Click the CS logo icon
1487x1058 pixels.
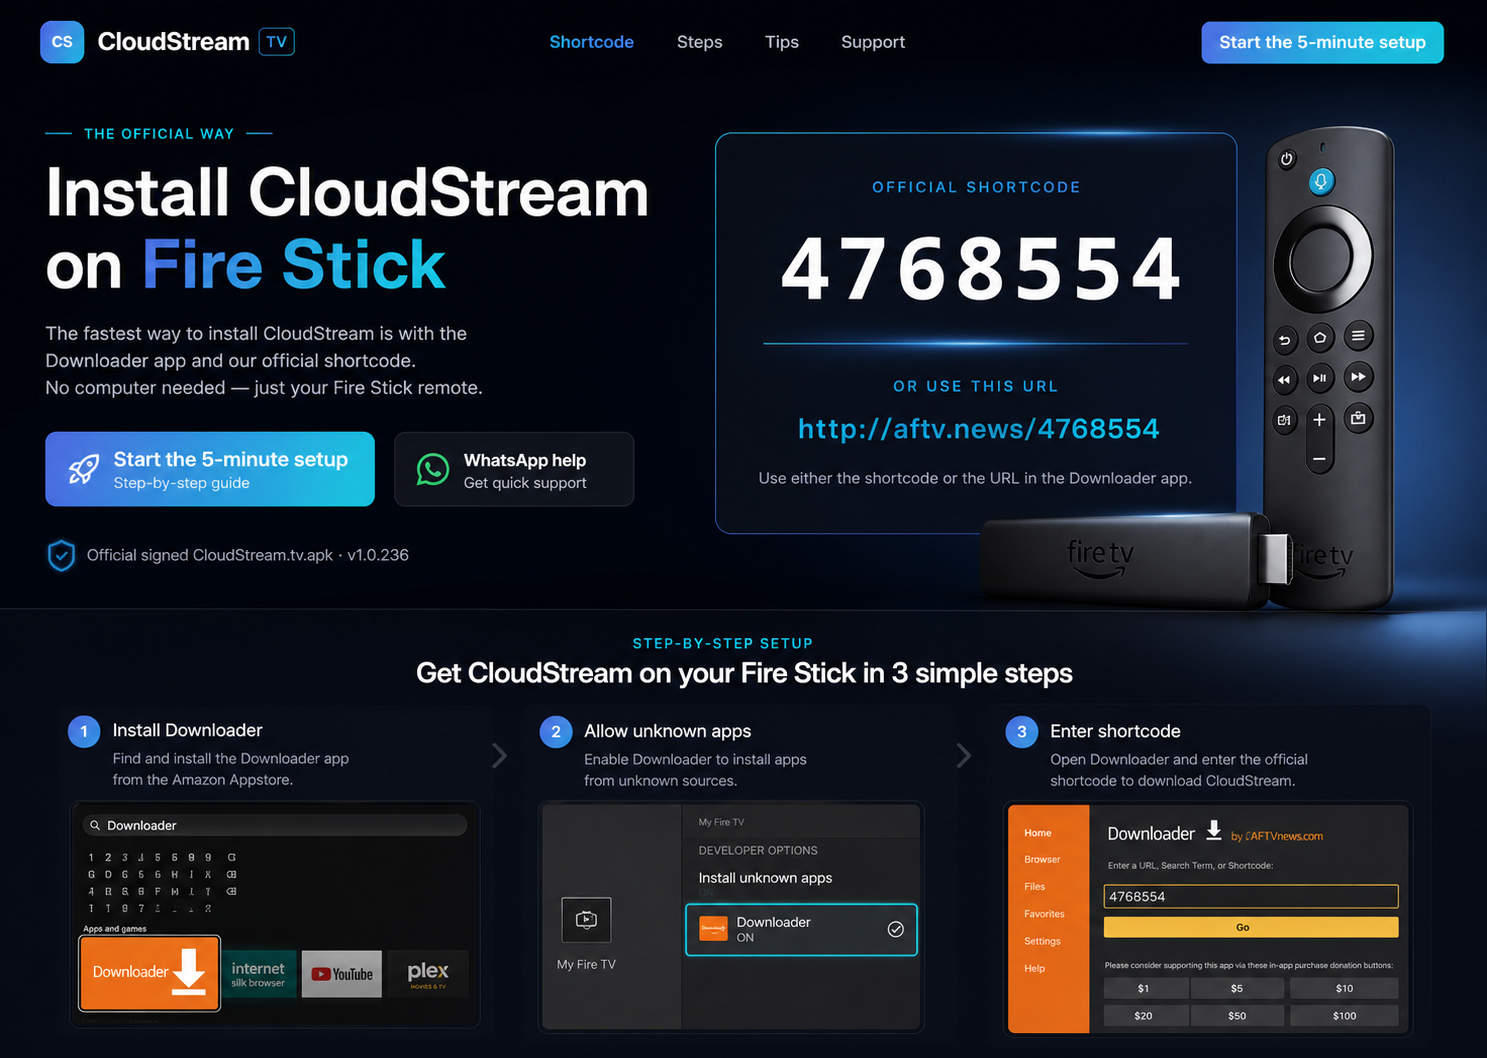(62, 42)
